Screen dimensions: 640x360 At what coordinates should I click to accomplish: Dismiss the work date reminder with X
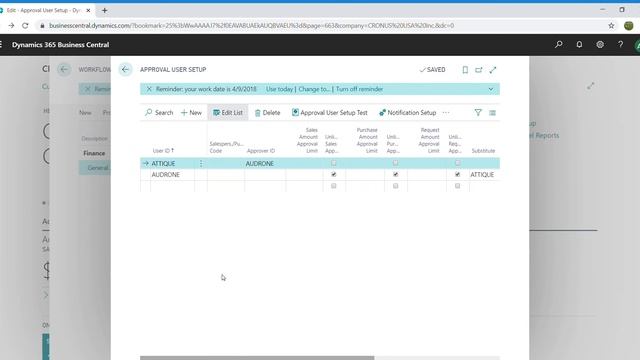(149, 89)
